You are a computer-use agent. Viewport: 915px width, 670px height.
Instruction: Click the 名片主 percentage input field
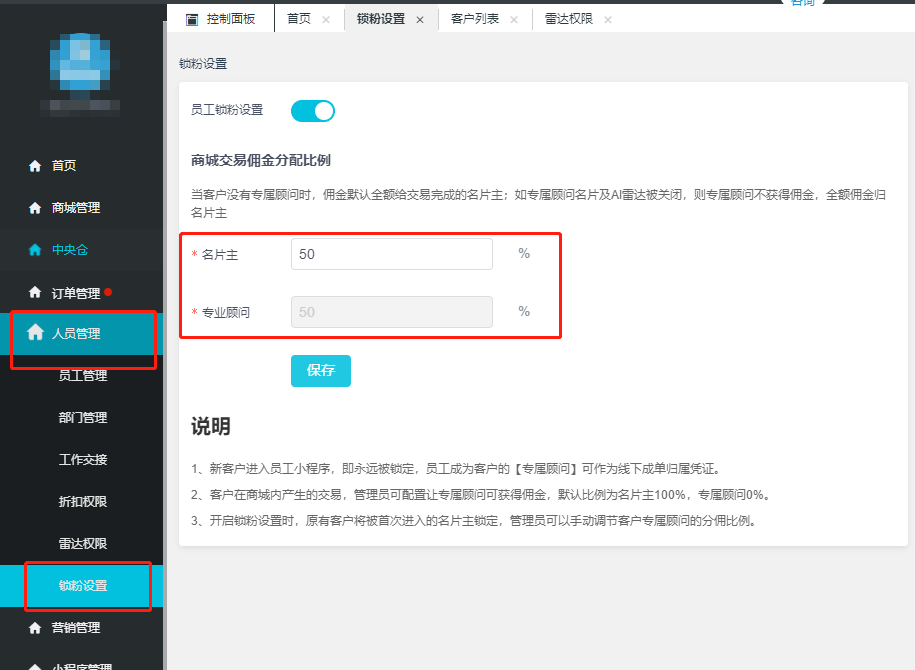tap(392, 254)
